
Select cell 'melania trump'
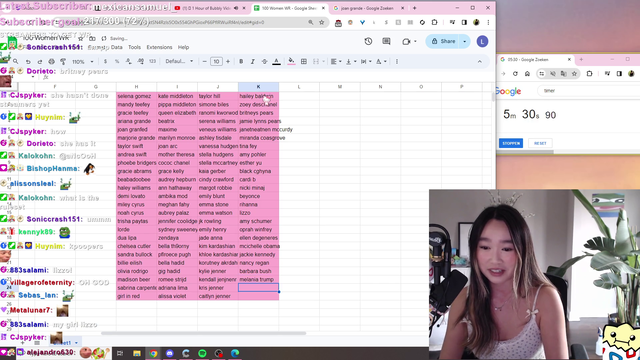[258, 280]
